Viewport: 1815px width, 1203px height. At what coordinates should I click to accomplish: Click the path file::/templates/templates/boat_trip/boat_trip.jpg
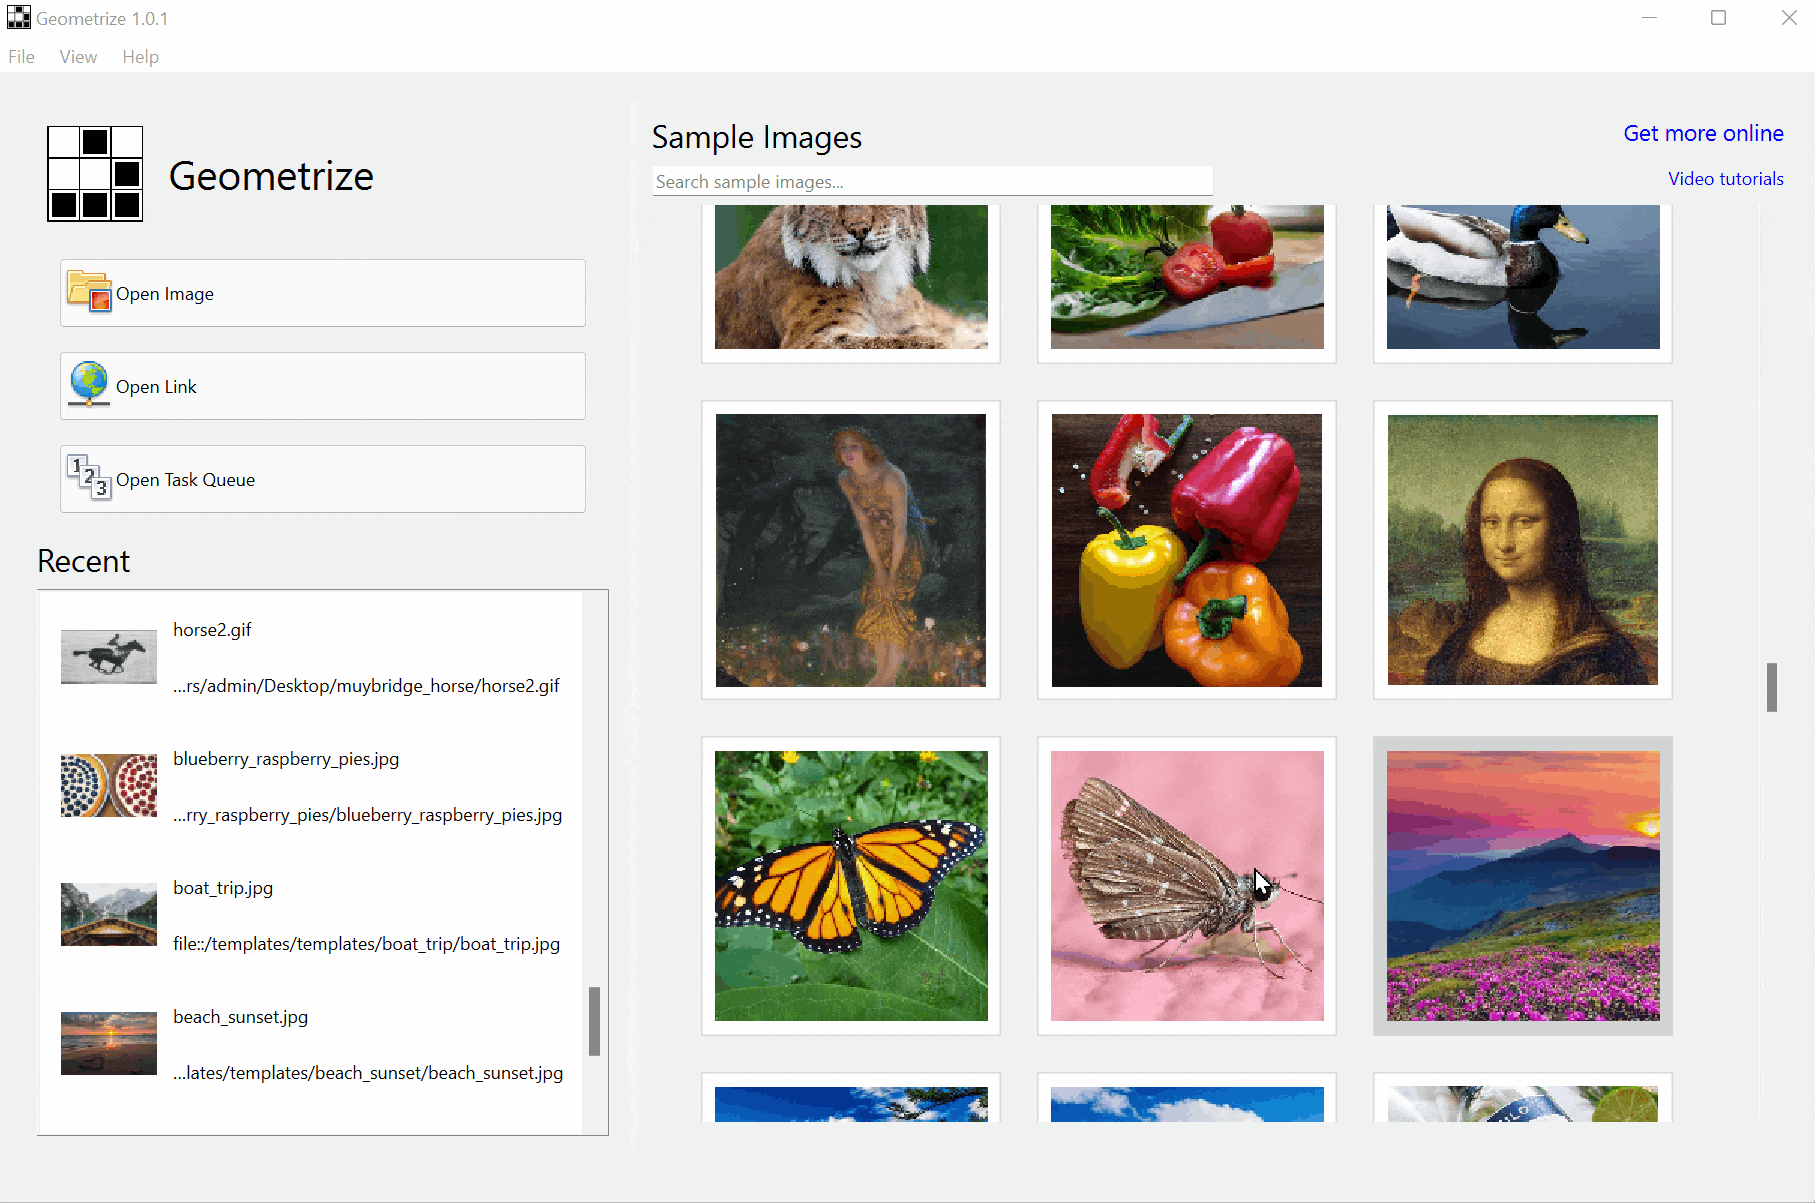(366, 944)
